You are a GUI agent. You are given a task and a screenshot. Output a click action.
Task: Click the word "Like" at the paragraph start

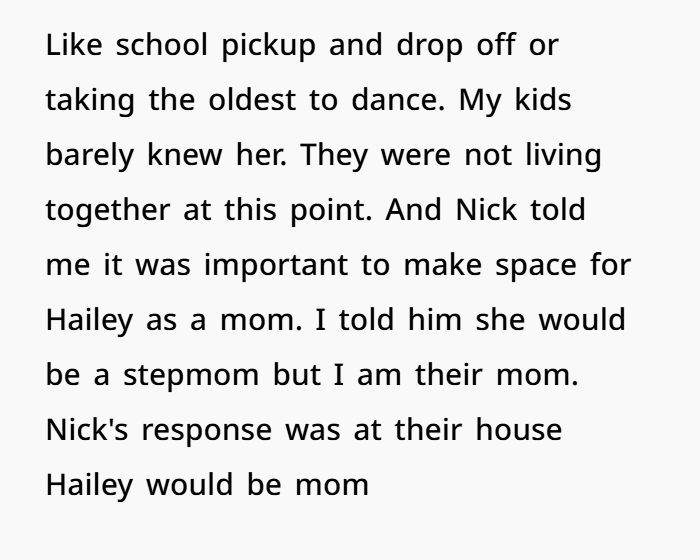[75, 46]
